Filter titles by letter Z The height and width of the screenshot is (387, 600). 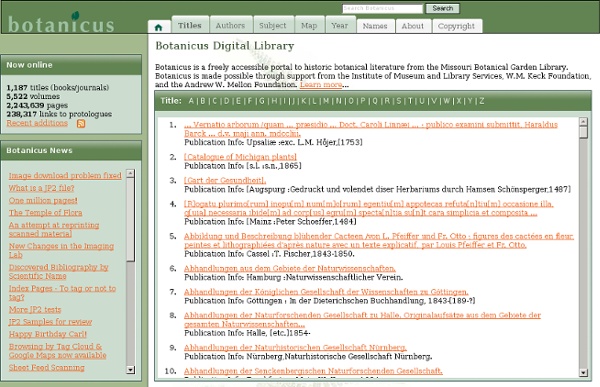tap(482, 101)
